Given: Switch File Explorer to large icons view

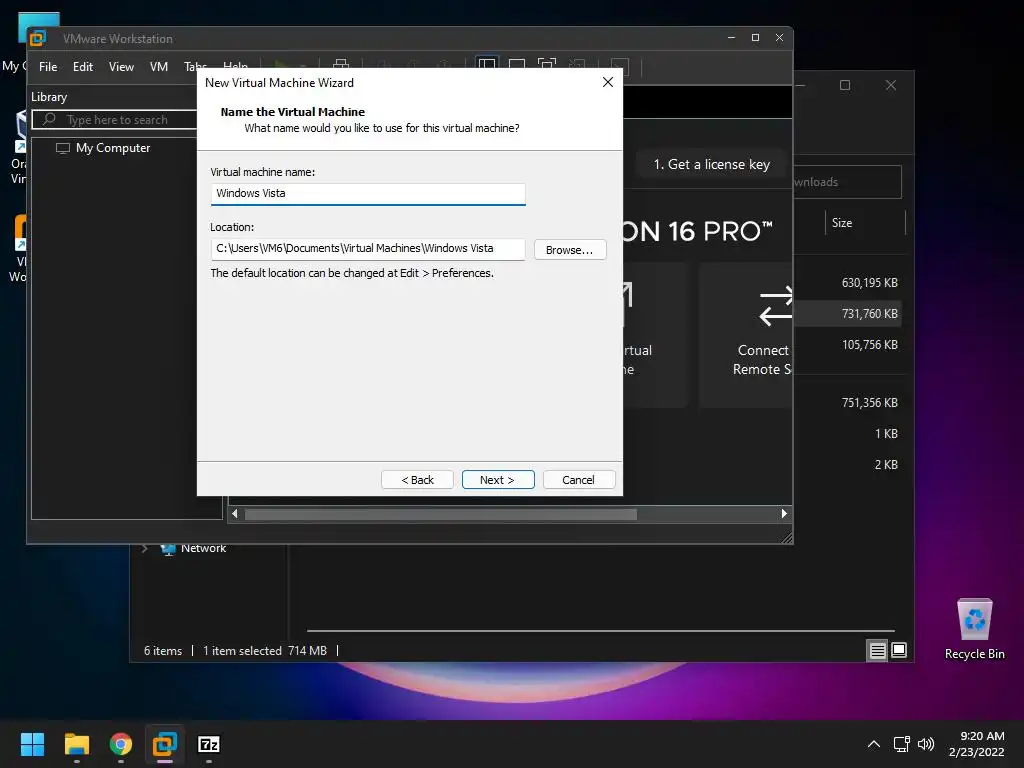Looking at the screenshot, I should pyautogui.click(x=899, y=650).
